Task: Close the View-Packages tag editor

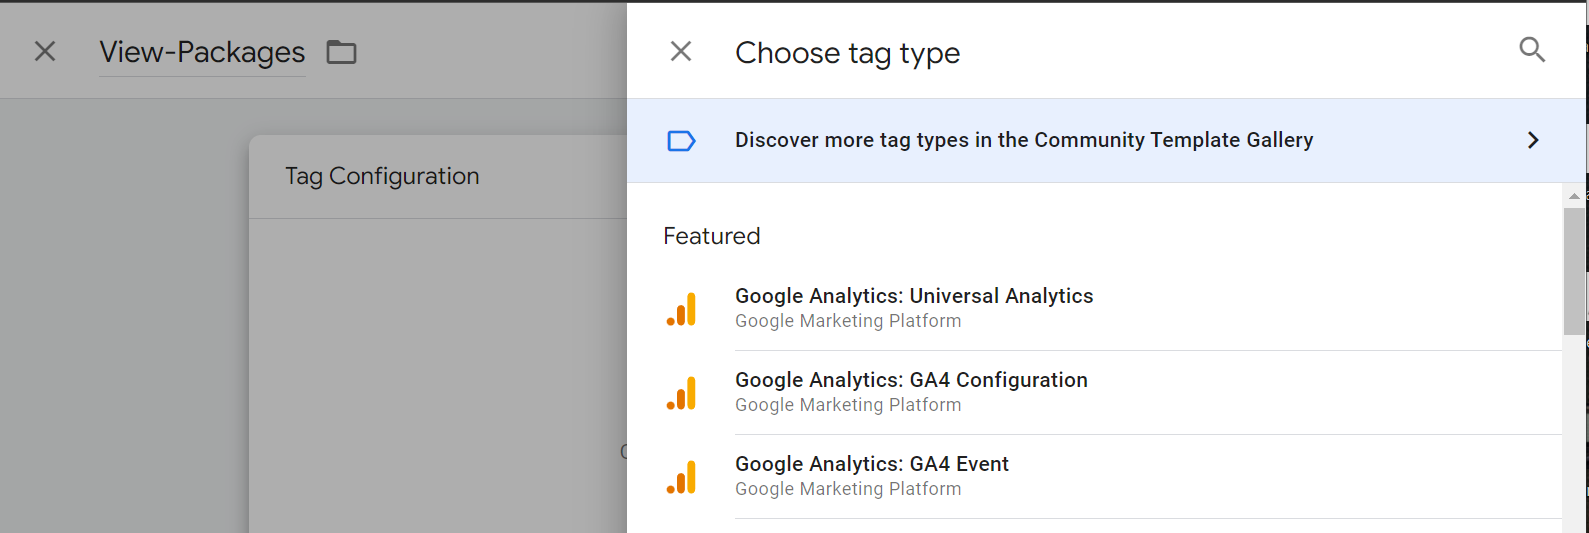Action: 45,52
